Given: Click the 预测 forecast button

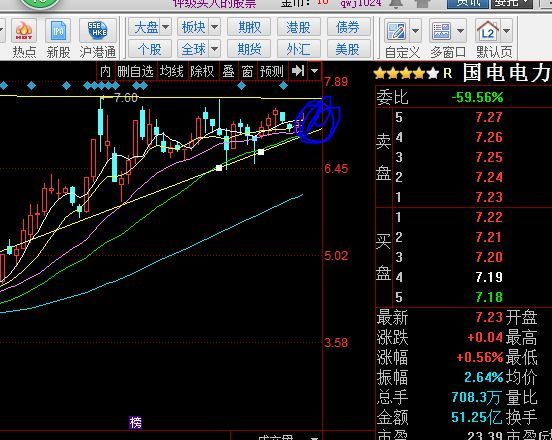Looking at the screenshot, I should (x=271, y=71).
